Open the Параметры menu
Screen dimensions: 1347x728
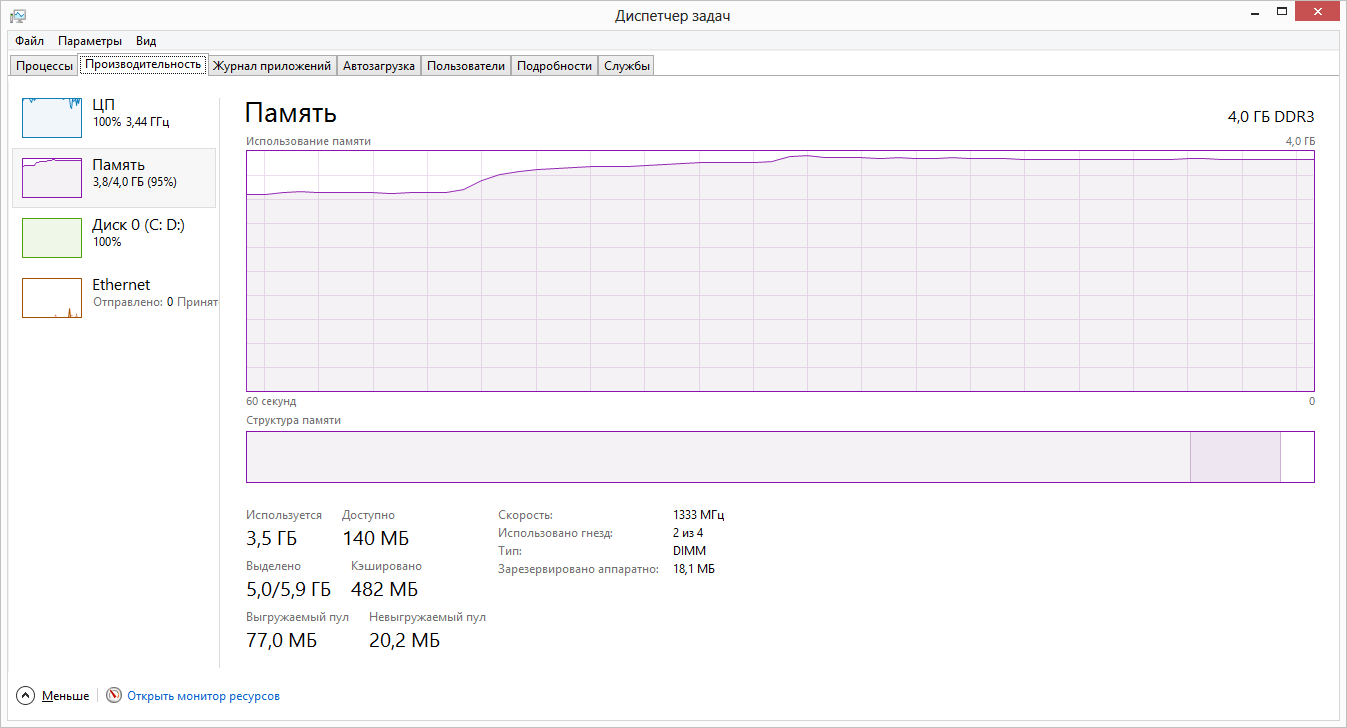(x=90, y=41)
